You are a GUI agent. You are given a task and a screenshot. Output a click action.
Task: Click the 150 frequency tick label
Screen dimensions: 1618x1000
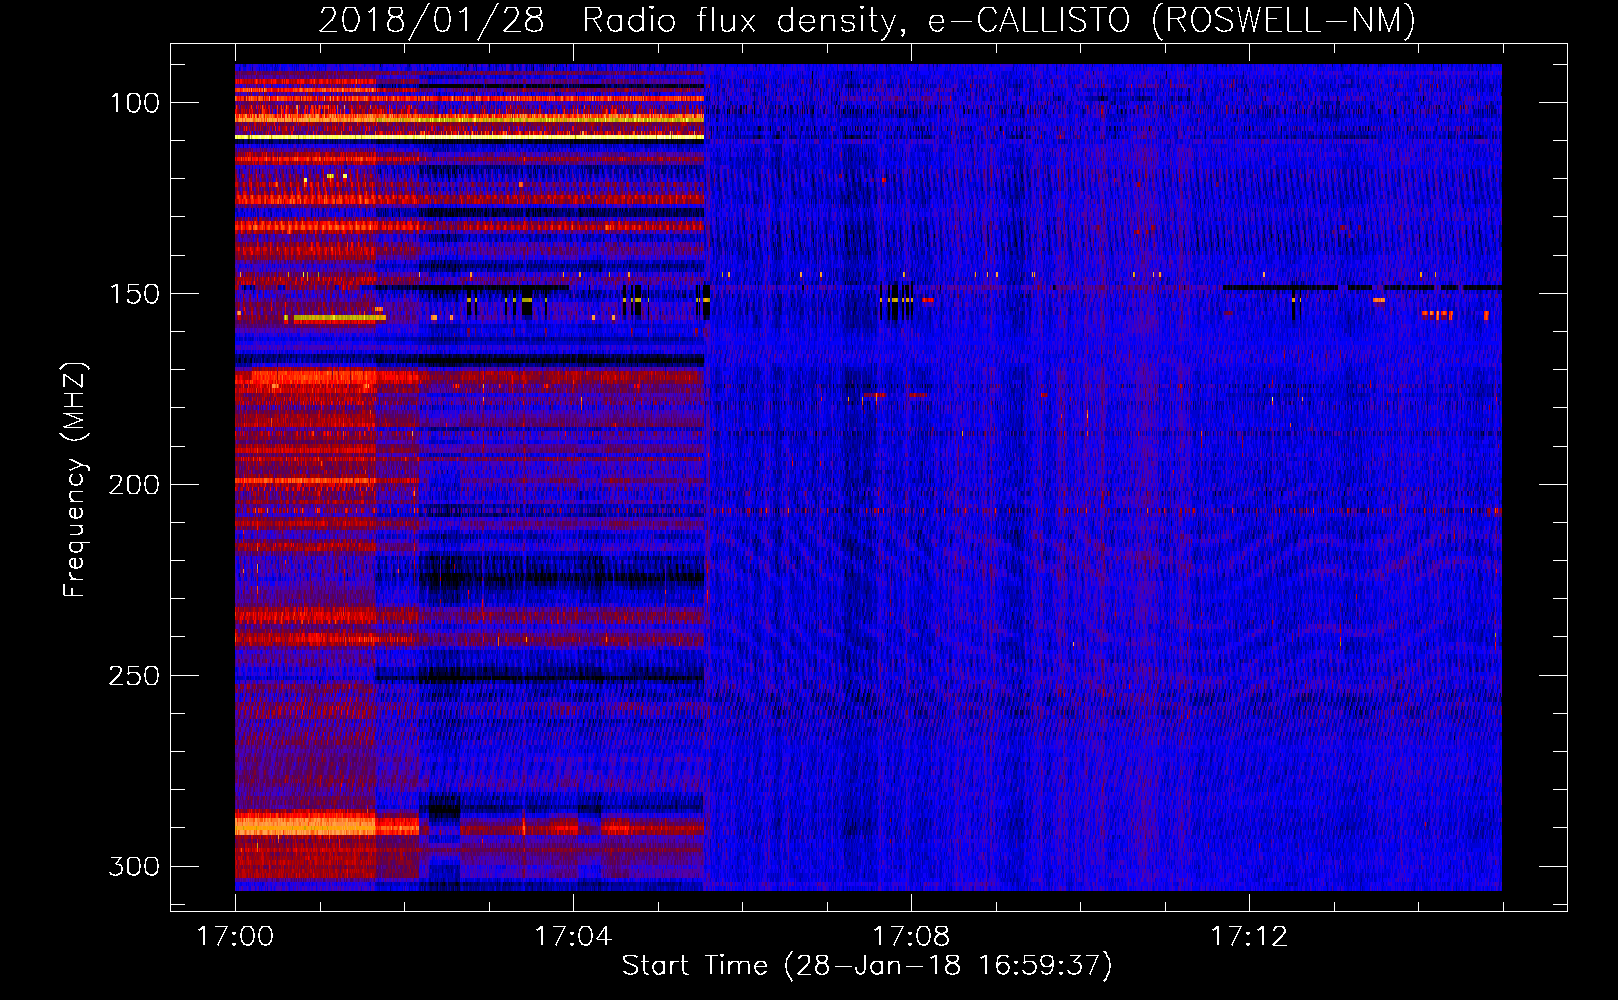[x=134, y=294]
